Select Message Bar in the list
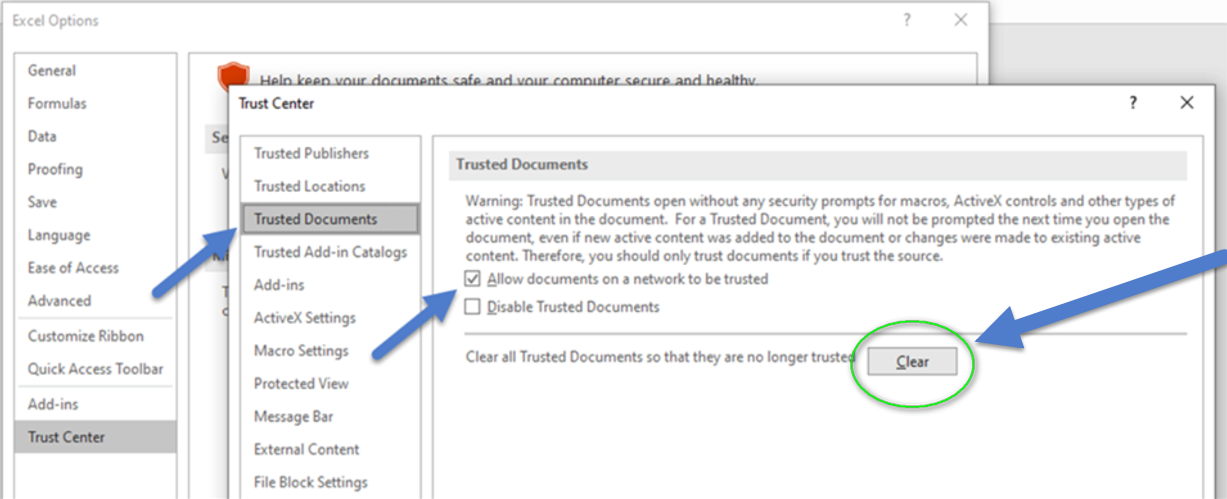The image size is (1227, 499). pos(293,417)
